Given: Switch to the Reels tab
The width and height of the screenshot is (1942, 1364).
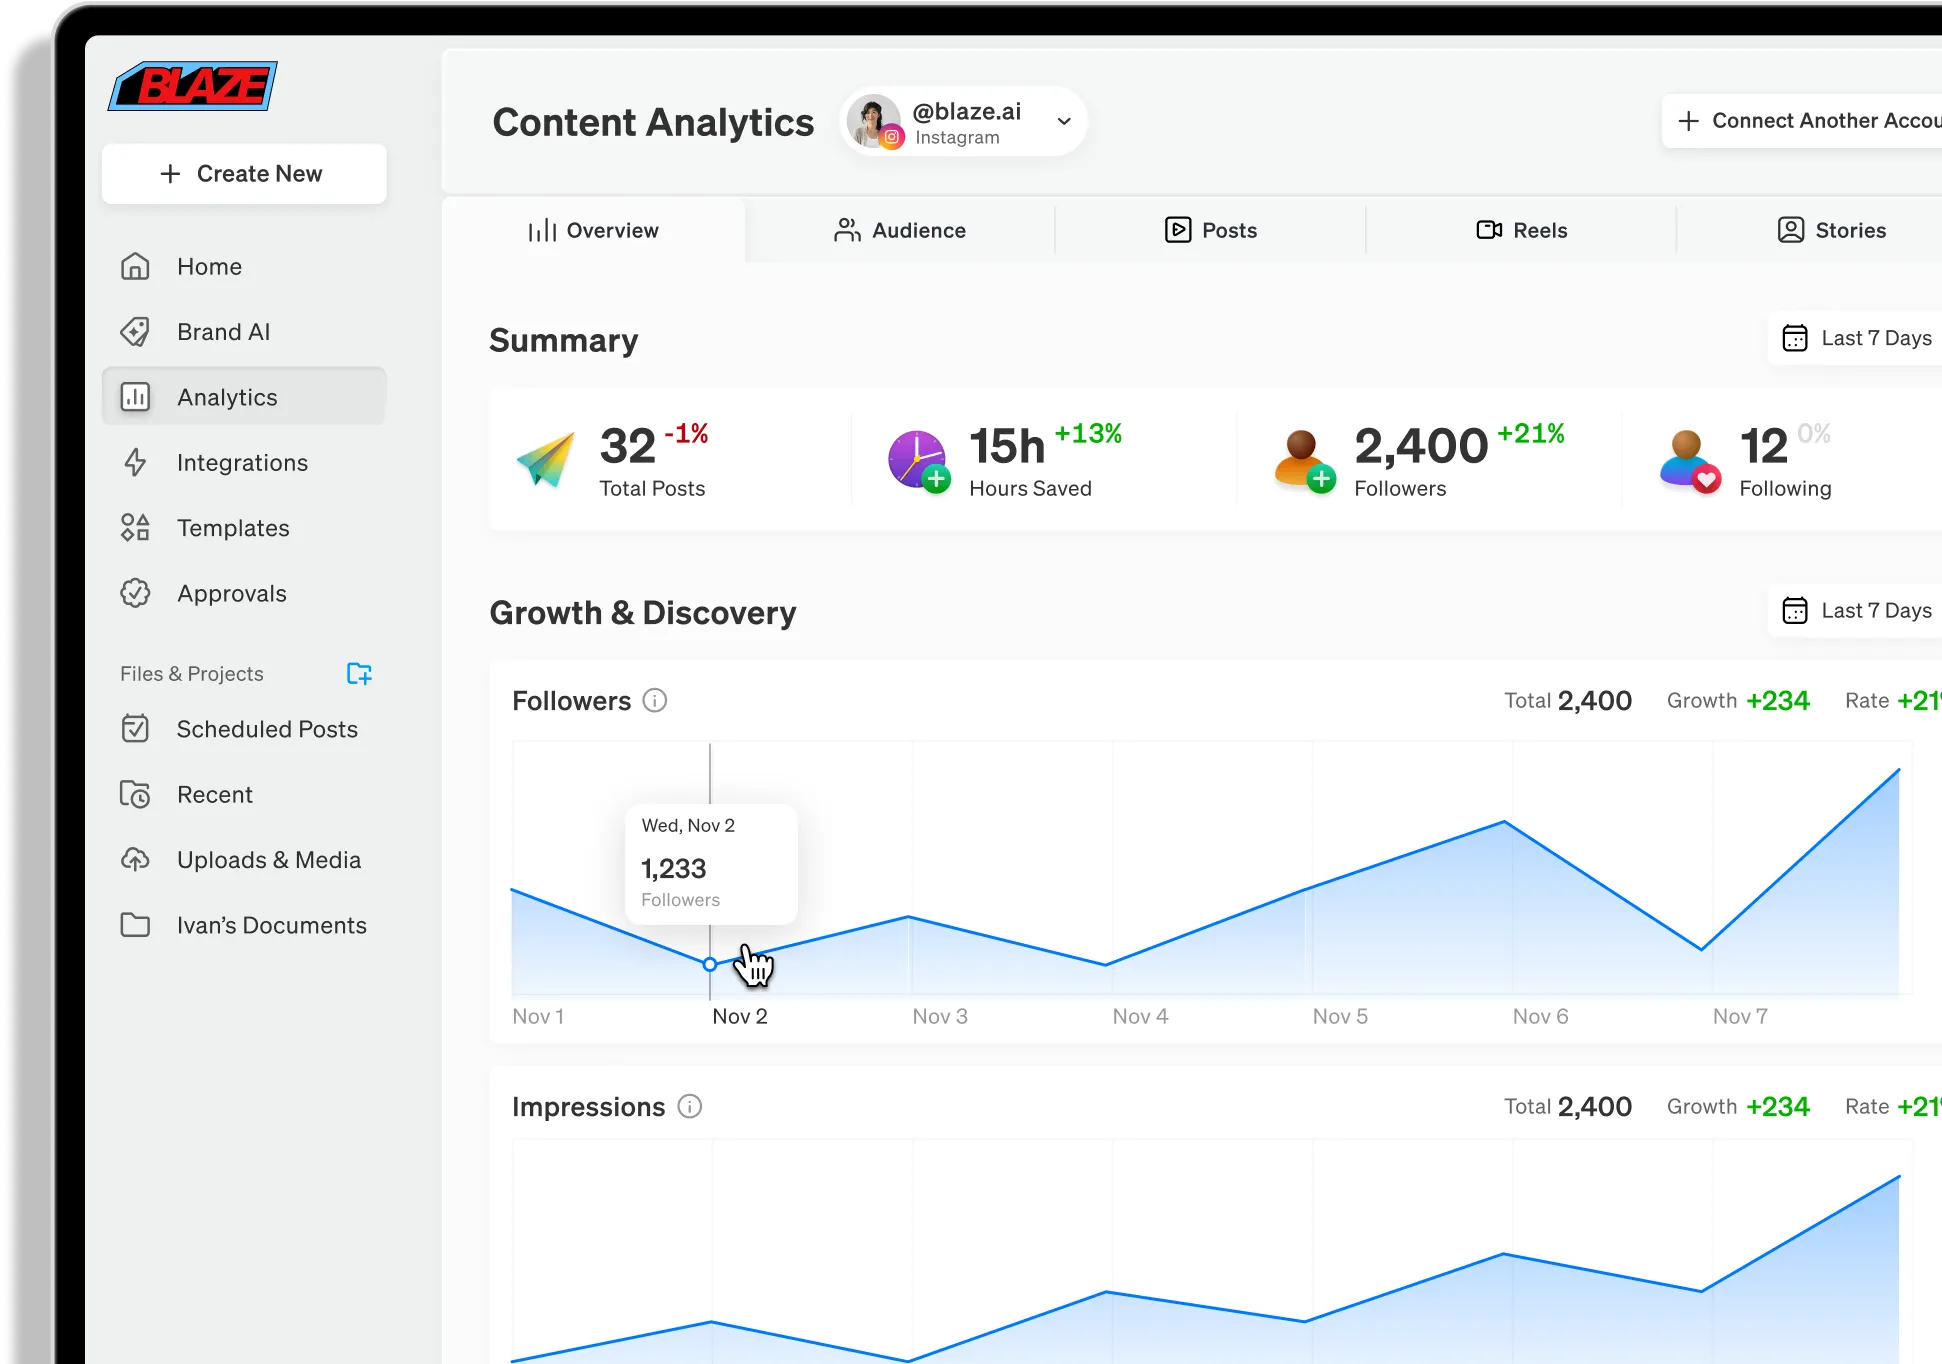Looking at the screenshot, I should click(x=1521, y=230).
